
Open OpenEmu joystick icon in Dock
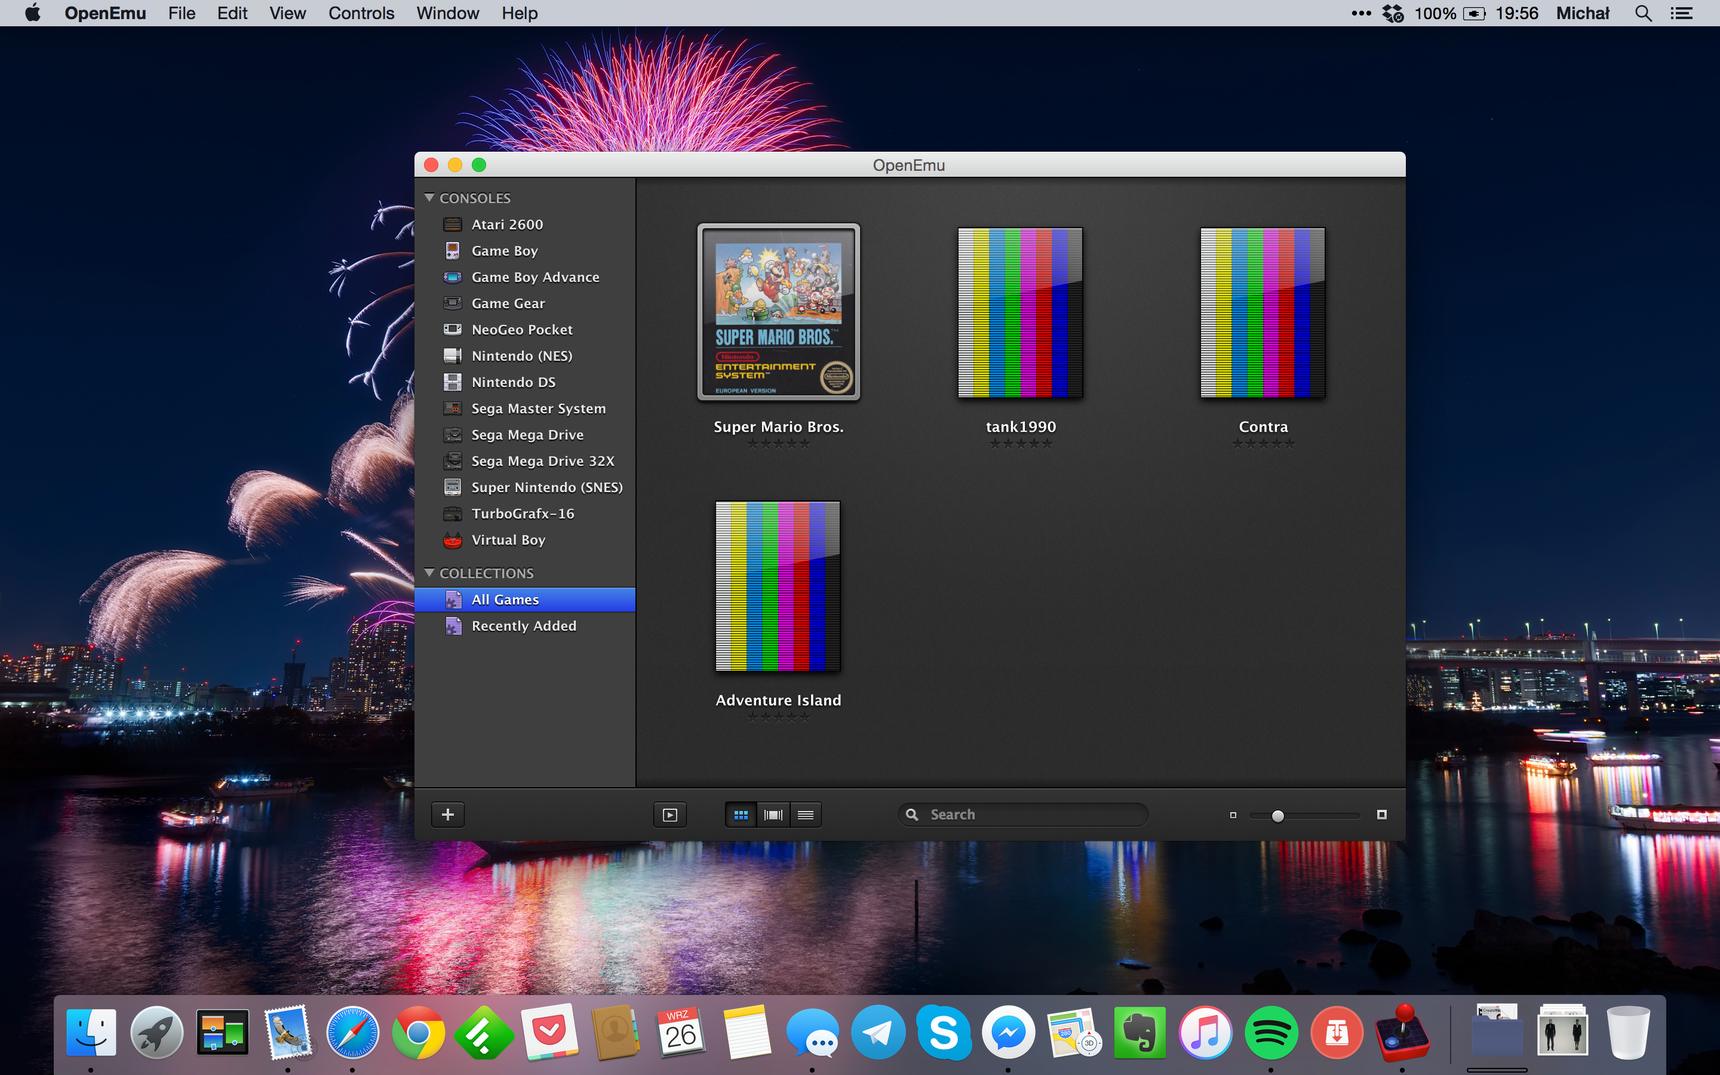tap(1402, 1033)
